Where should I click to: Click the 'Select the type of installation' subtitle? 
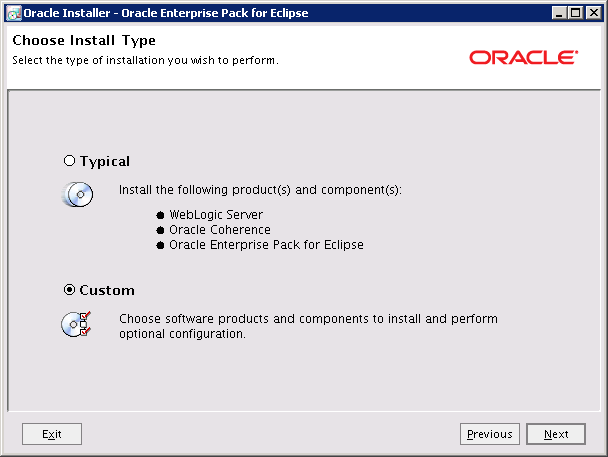[144, 60]
